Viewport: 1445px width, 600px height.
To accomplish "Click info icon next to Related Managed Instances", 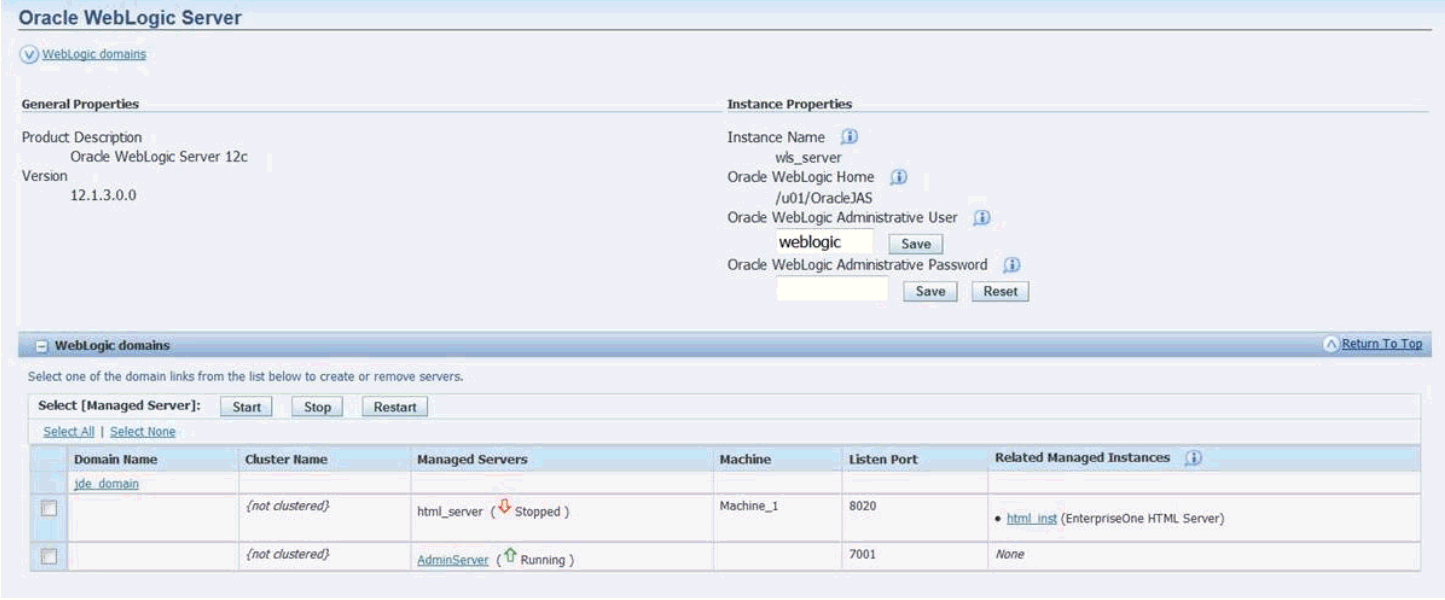I will (1192, 458).
